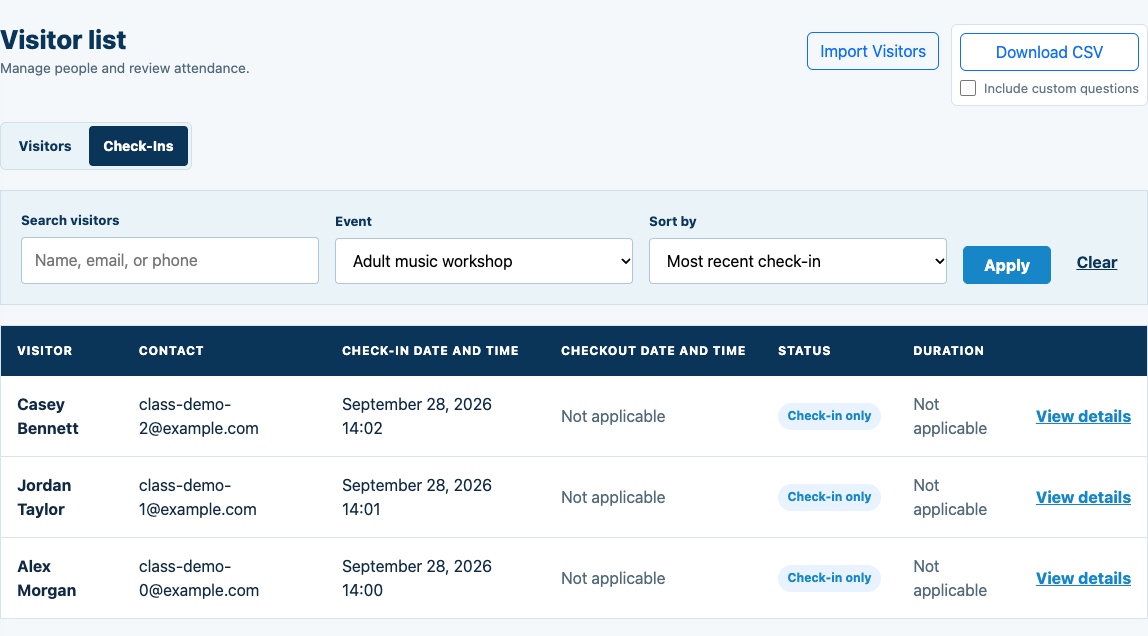
Task: Click Alex Morgan's Check-in only badge
Action: (x=829, y=578)
